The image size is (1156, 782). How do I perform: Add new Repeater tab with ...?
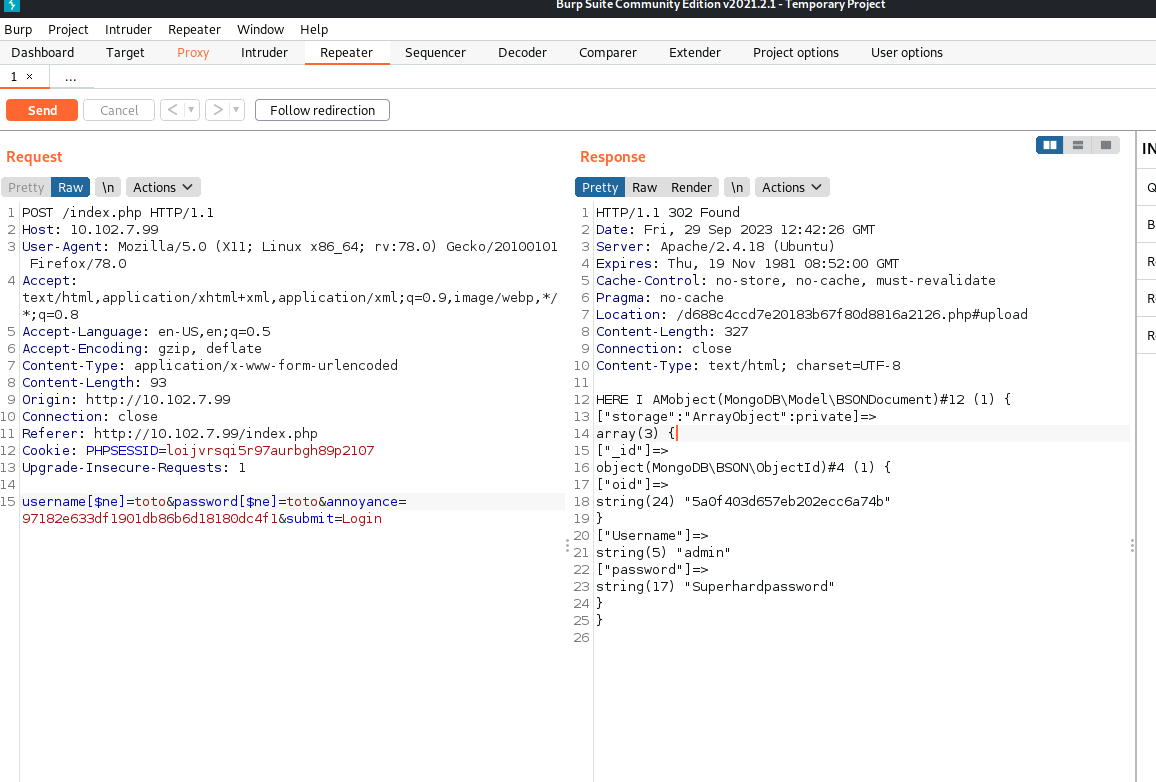[70, 77]
